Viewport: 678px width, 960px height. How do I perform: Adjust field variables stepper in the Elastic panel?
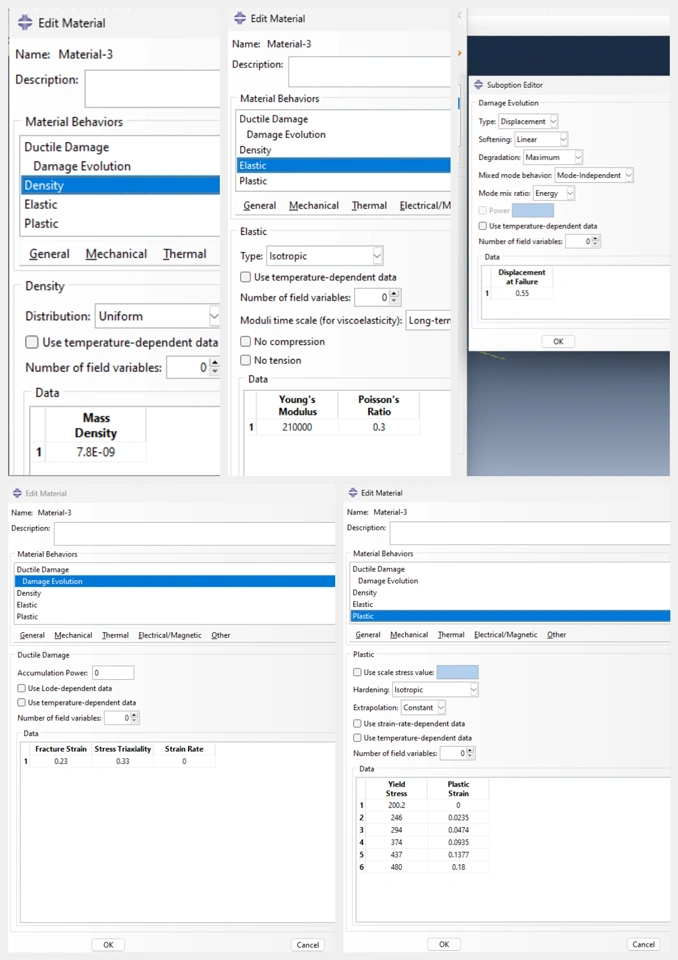[394, 298]
